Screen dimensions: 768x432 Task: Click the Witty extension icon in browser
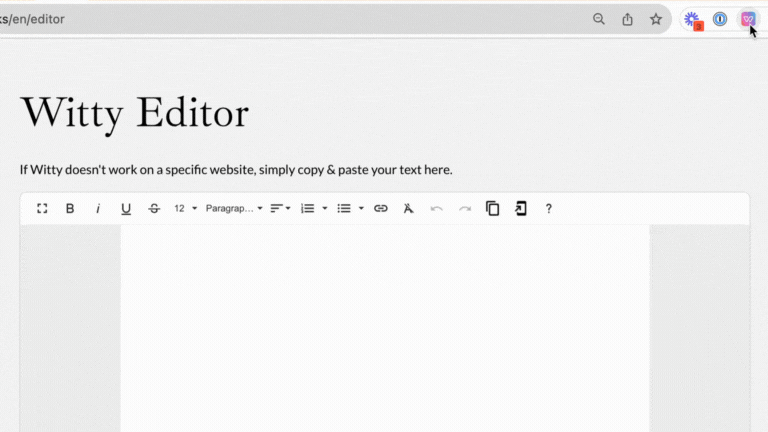748,19
